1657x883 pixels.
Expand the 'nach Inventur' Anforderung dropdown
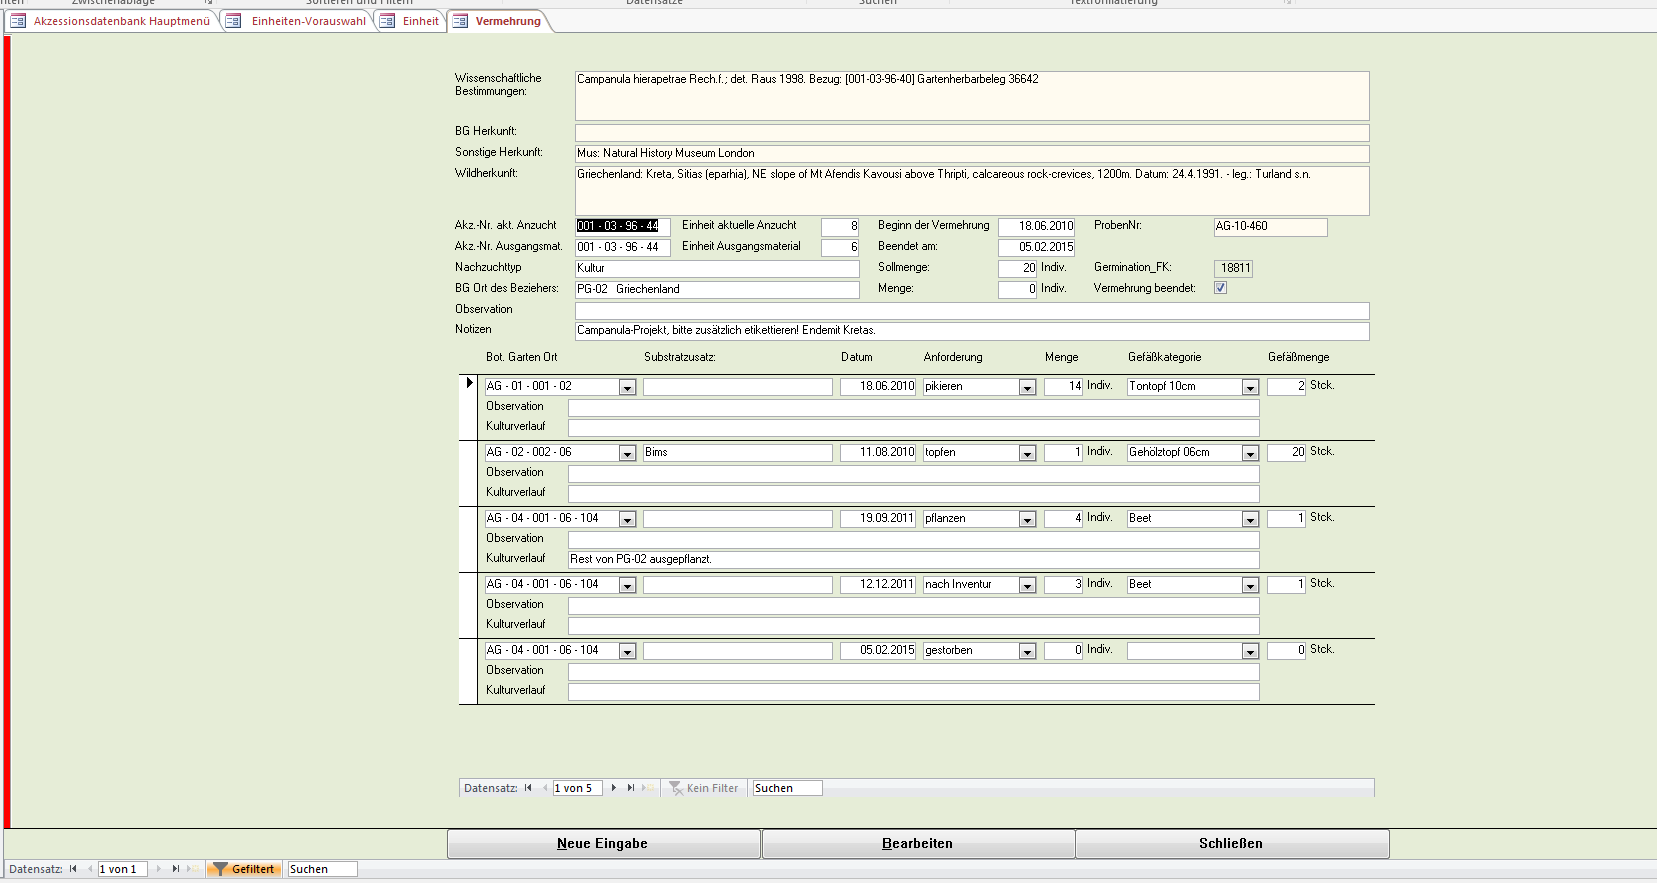[x=1027, y=585]
